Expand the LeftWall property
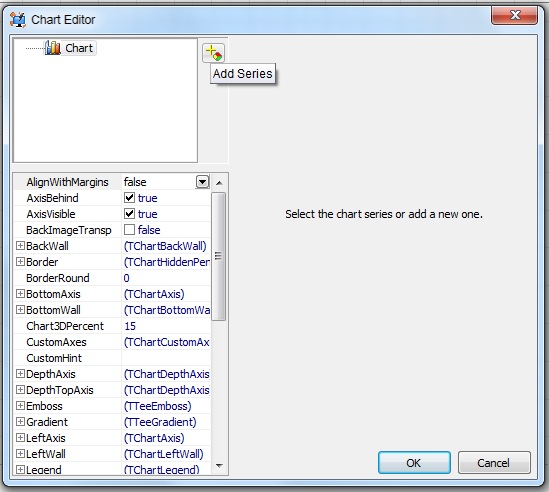The image size is (549, 492). point(20,454)
